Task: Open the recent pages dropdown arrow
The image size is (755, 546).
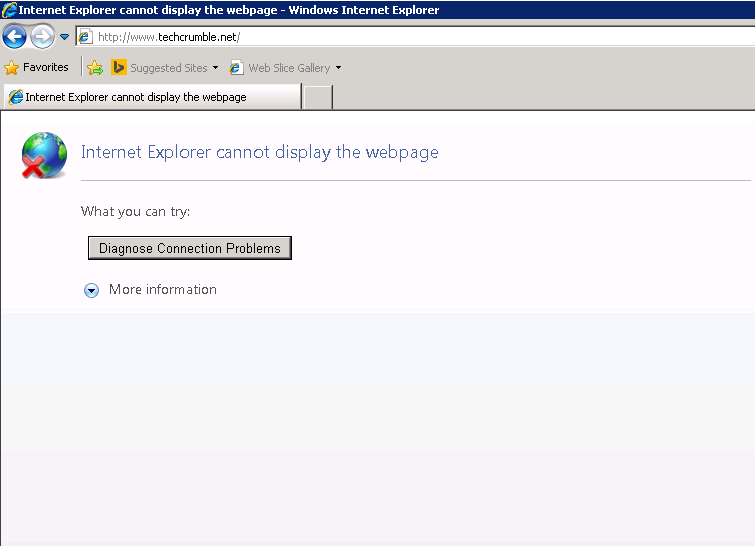Action: coord(65,37)
